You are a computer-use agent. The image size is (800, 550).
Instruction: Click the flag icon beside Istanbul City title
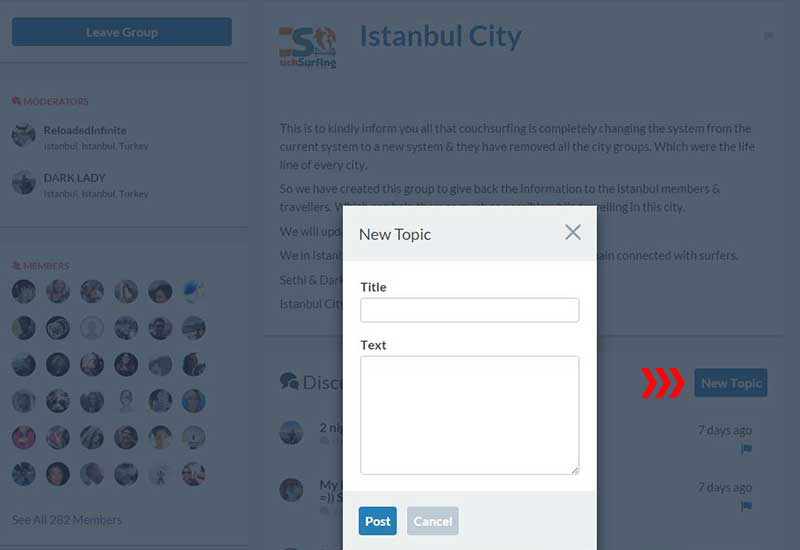(768, 35)
